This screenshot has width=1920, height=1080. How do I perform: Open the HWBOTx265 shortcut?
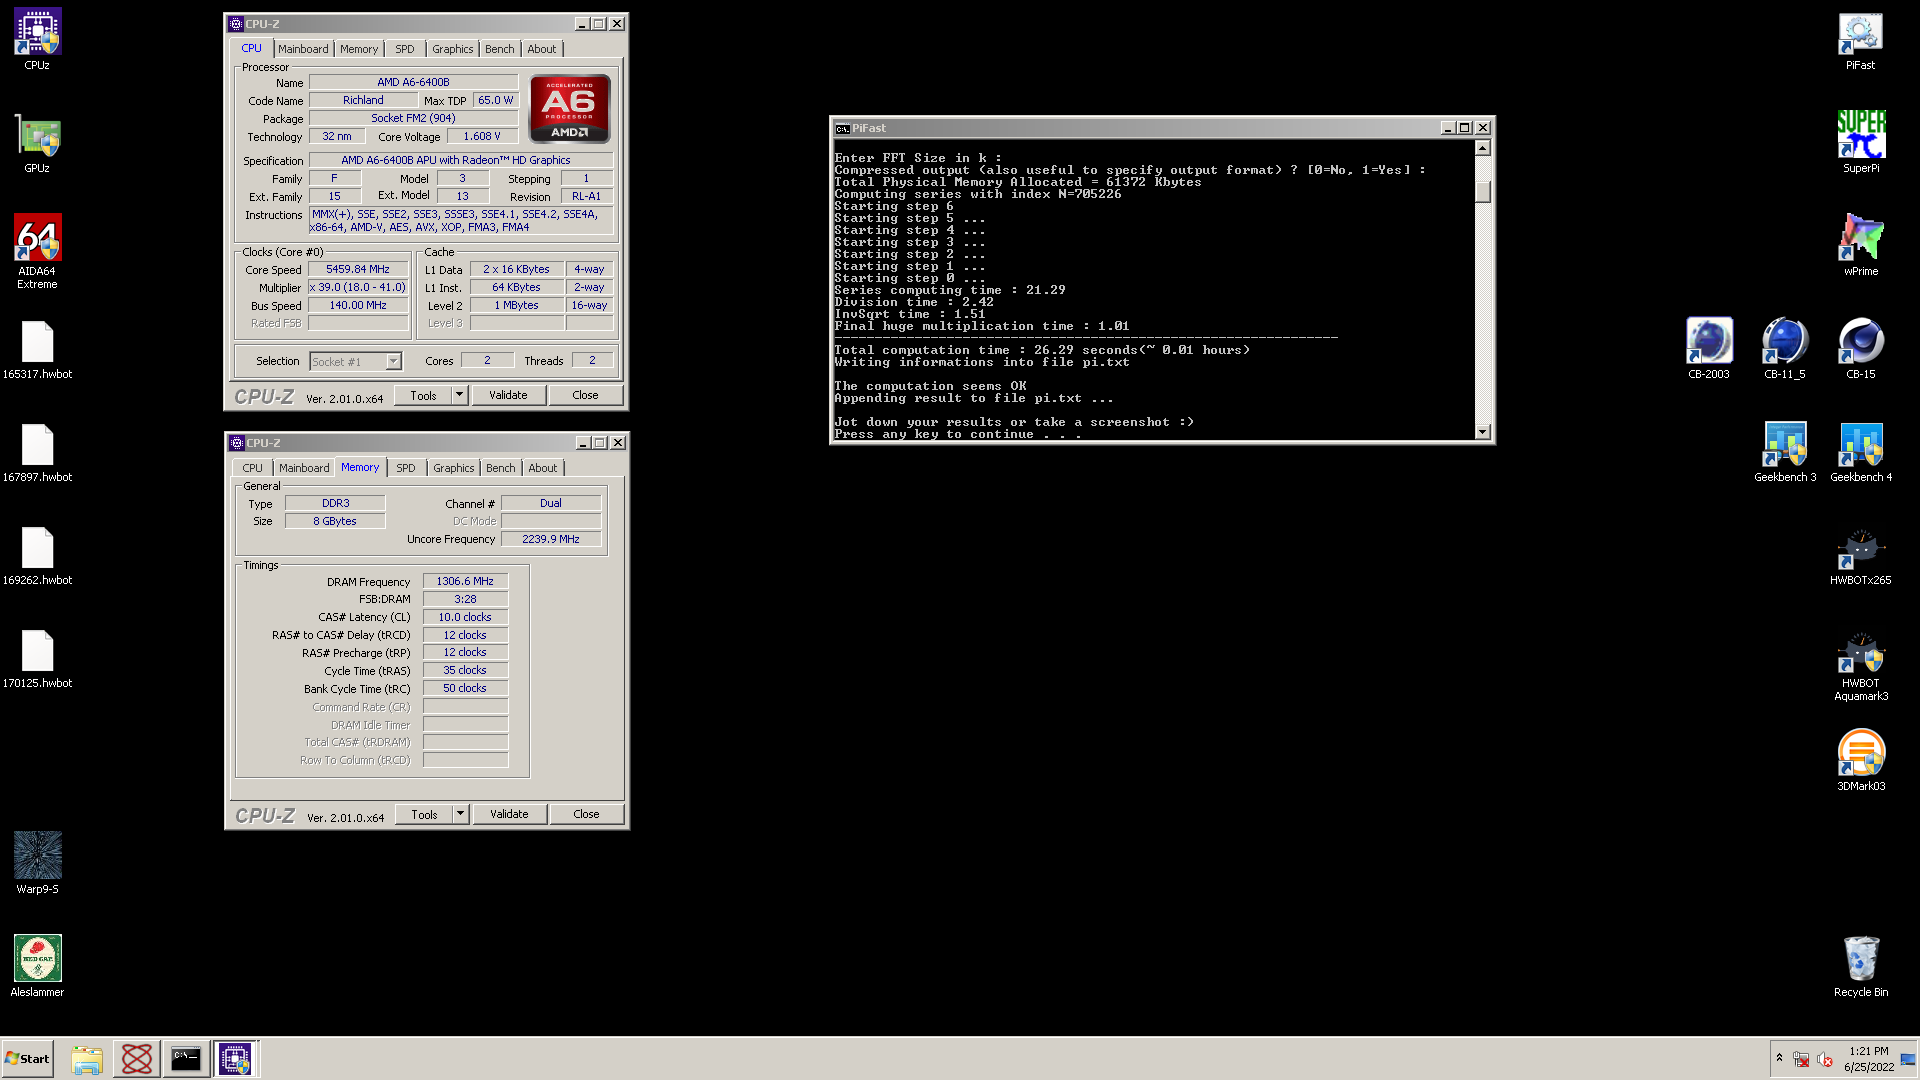(1860, 556)
